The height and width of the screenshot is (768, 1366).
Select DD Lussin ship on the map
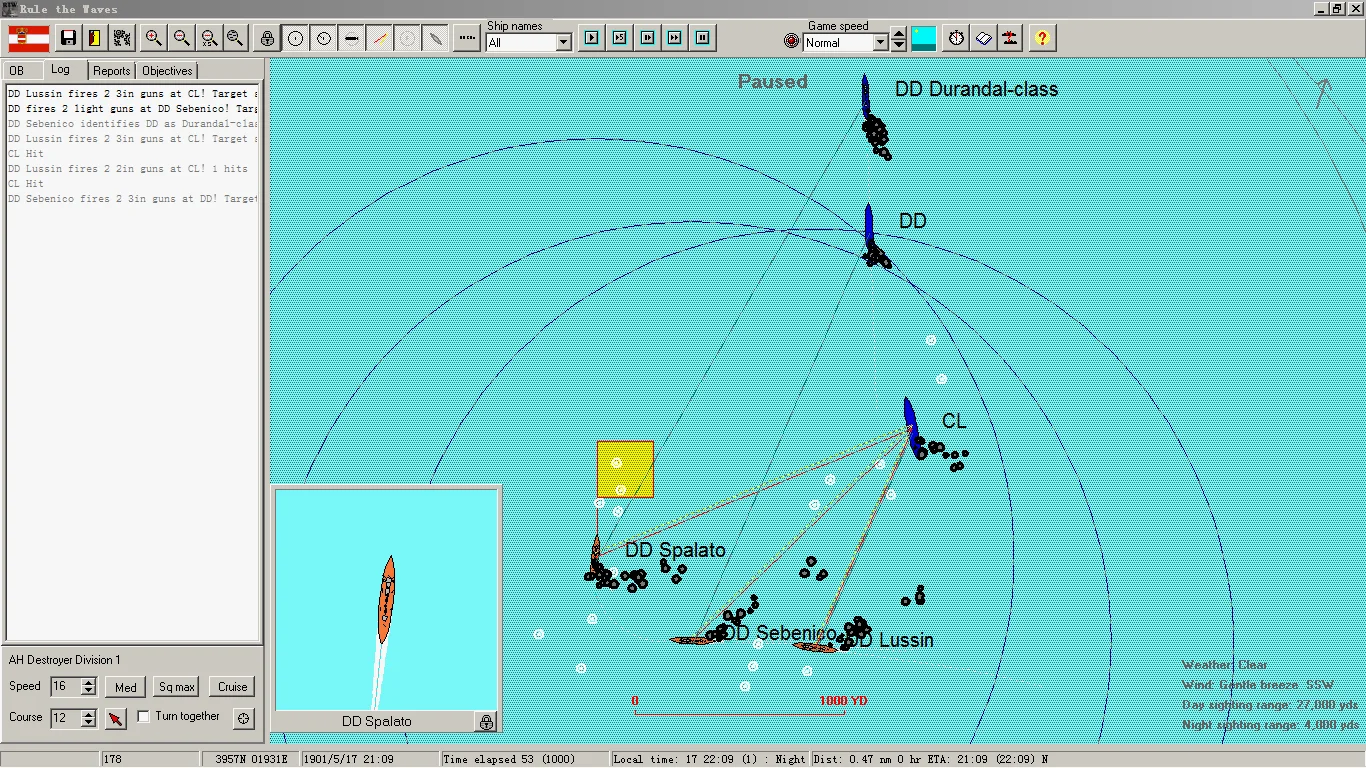(x=814, y=647)
